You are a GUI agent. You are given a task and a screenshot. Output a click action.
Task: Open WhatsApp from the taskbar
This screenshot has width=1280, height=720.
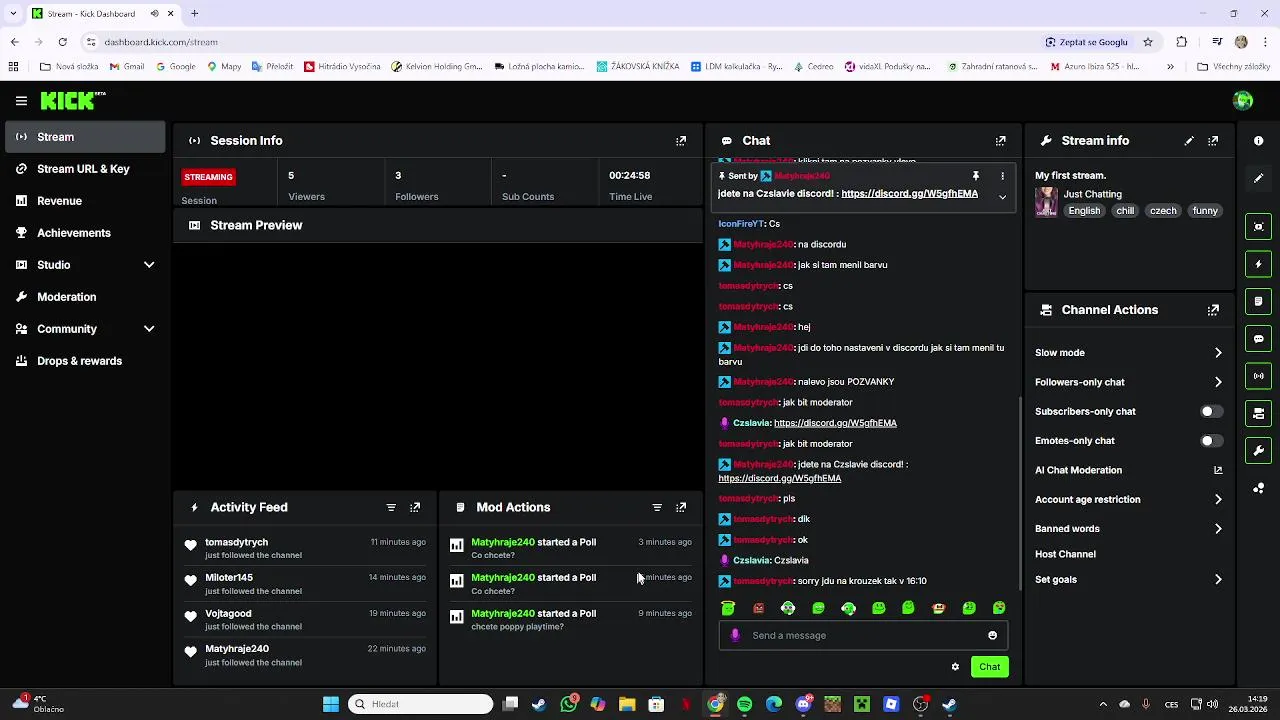tap(569, 704)
